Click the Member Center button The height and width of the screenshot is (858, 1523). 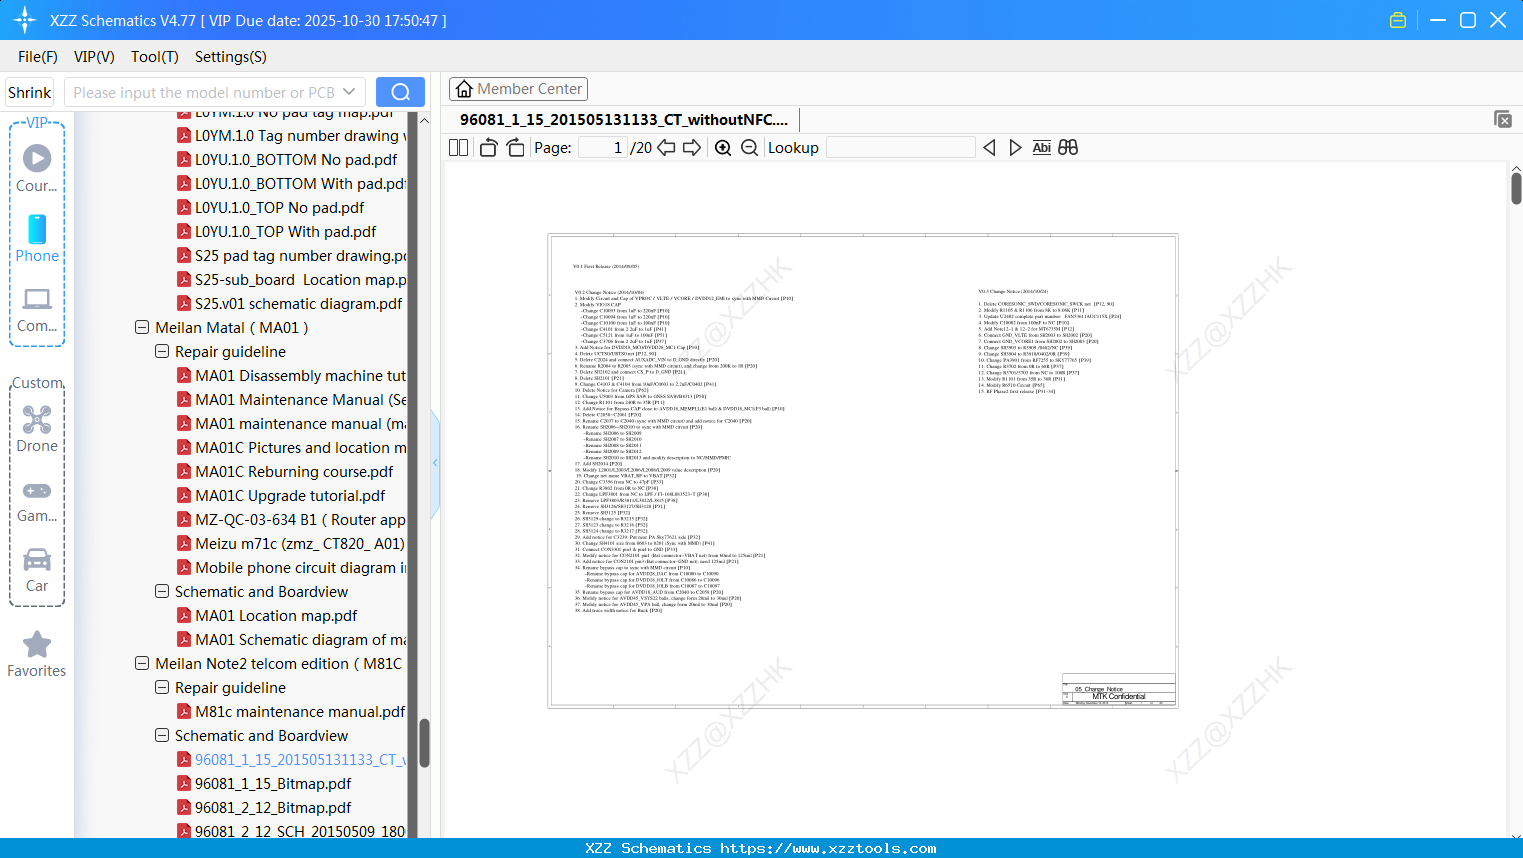pos(518,89)
